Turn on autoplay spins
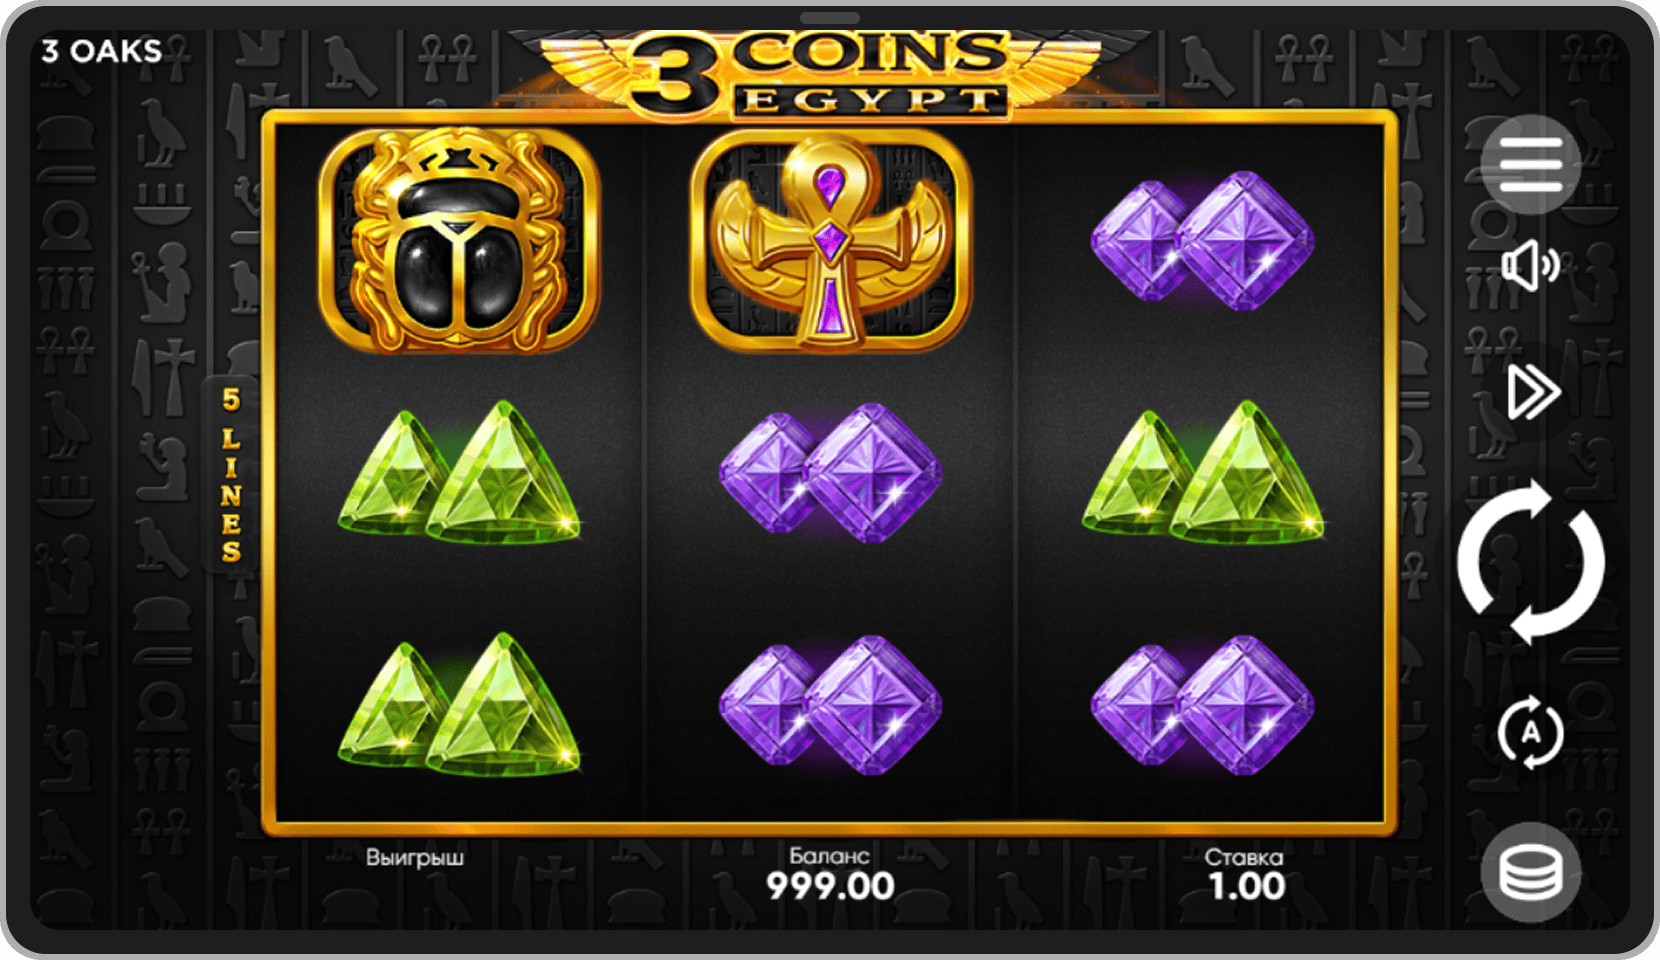Screen dimensions: 1660x960 pos(1530,732)
